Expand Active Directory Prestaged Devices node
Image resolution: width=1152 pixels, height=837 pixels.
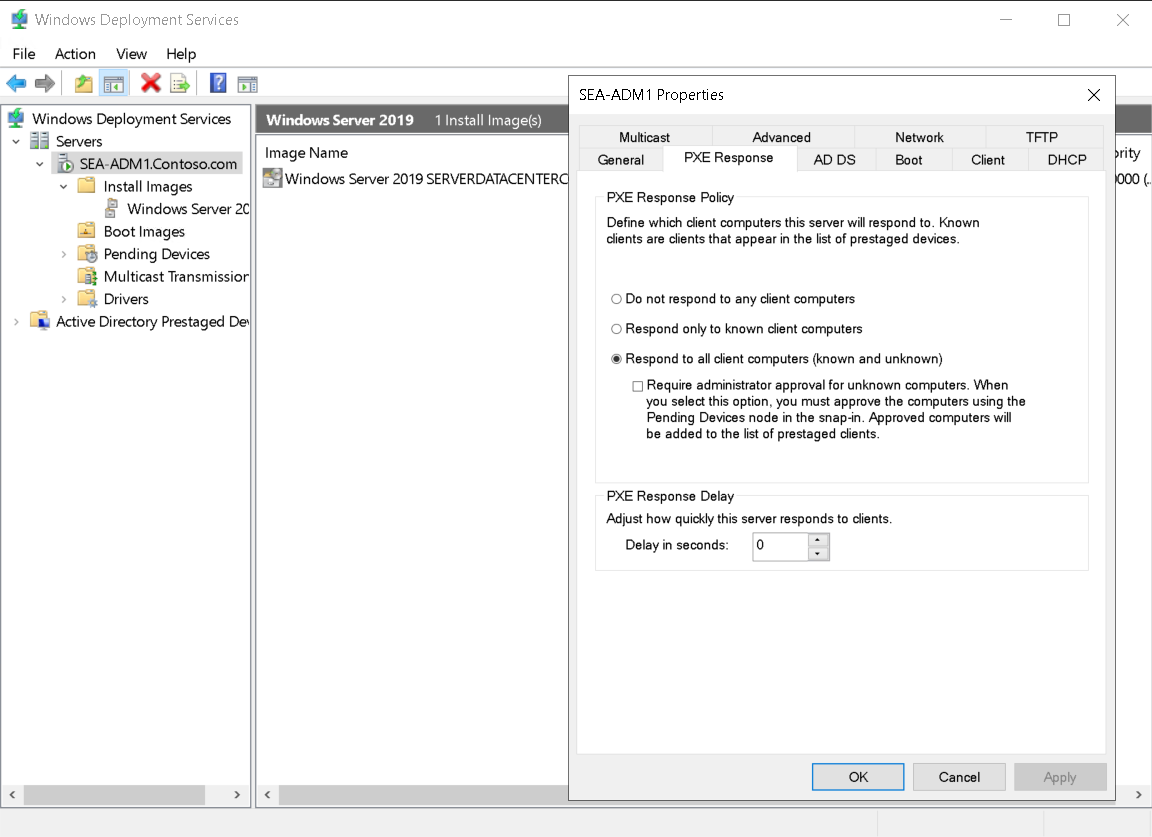coord(15,321)
